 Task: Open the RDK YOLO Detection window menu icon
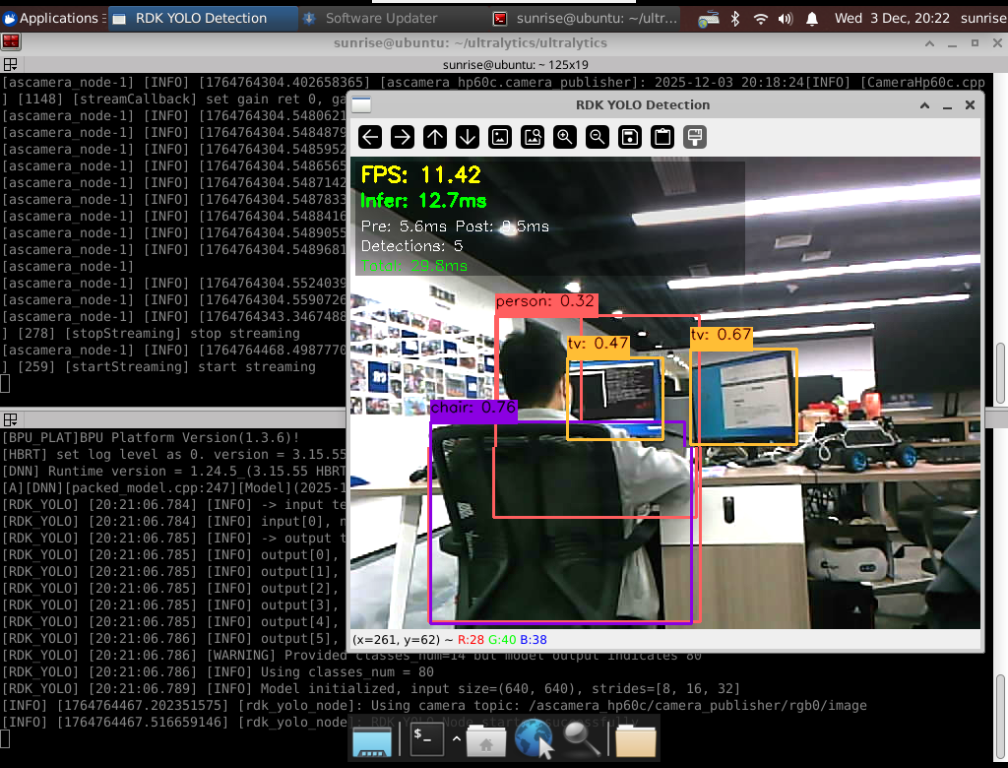(x=362, y=105)
